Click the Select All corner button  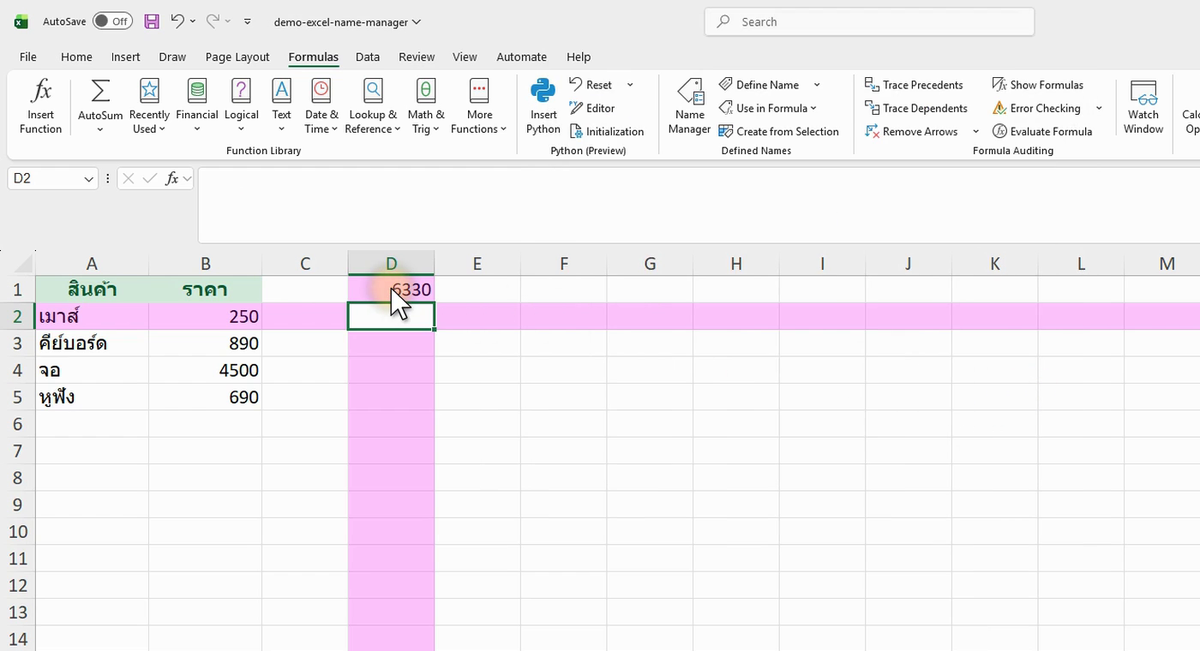(17, 264)
